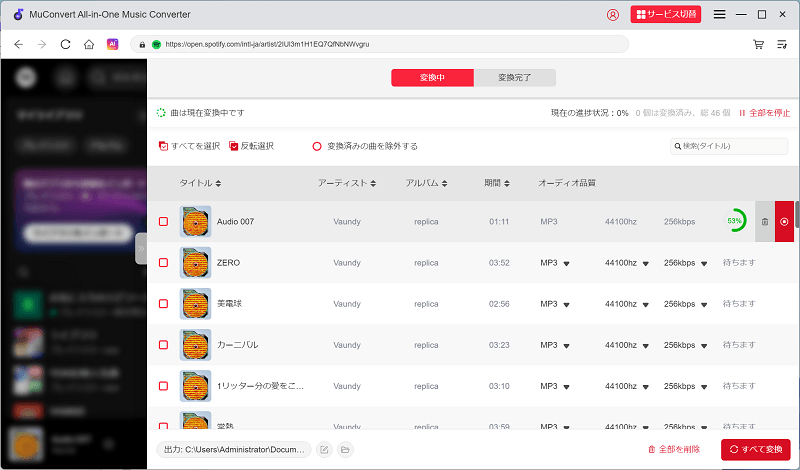The height and width of the screenshot is (470, 800).
Task: Click the Spotify site icon in address bar
Action: pos(157,44)
